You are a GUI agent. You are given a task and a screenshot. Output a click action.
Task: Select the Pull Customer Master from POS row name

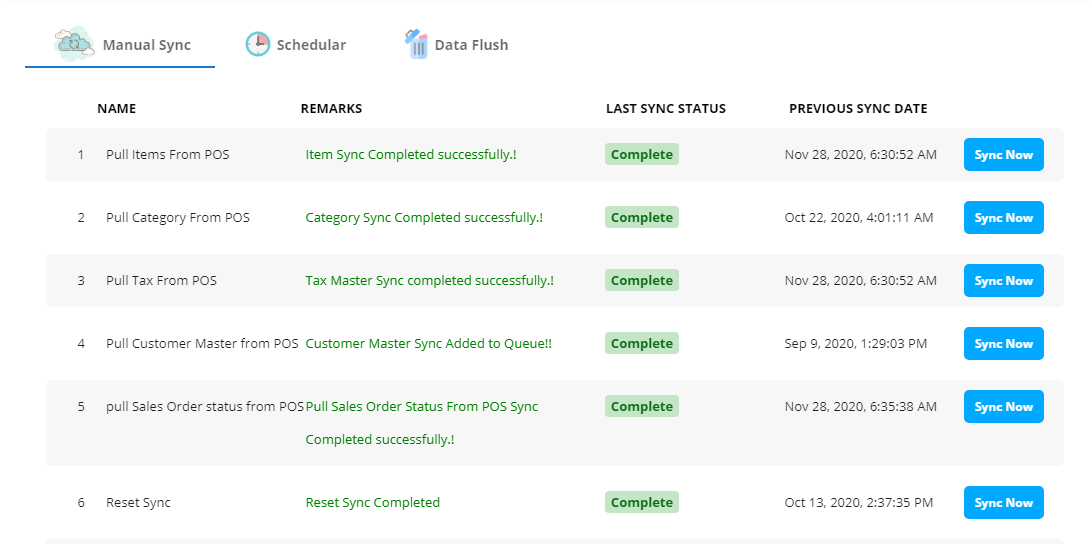[x=202, y=344]
